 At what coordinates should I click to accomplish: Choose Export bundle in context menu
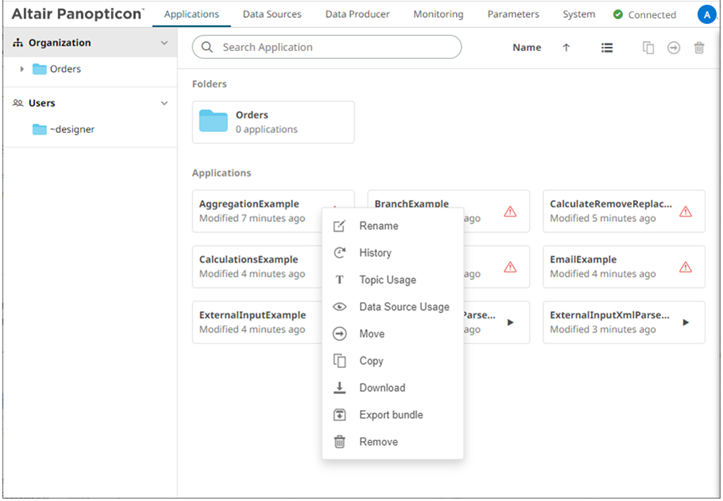coord(390,415)
